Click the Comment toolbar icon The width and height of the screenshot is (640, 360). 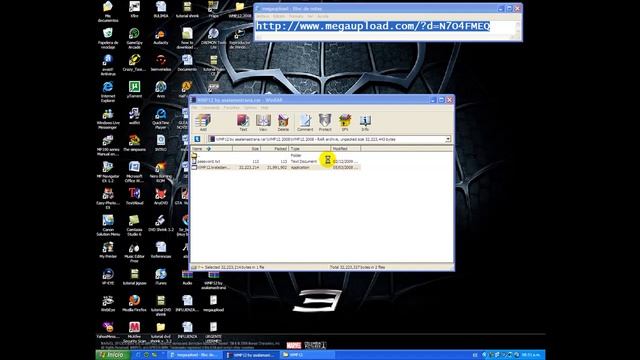tap(304, 122)
